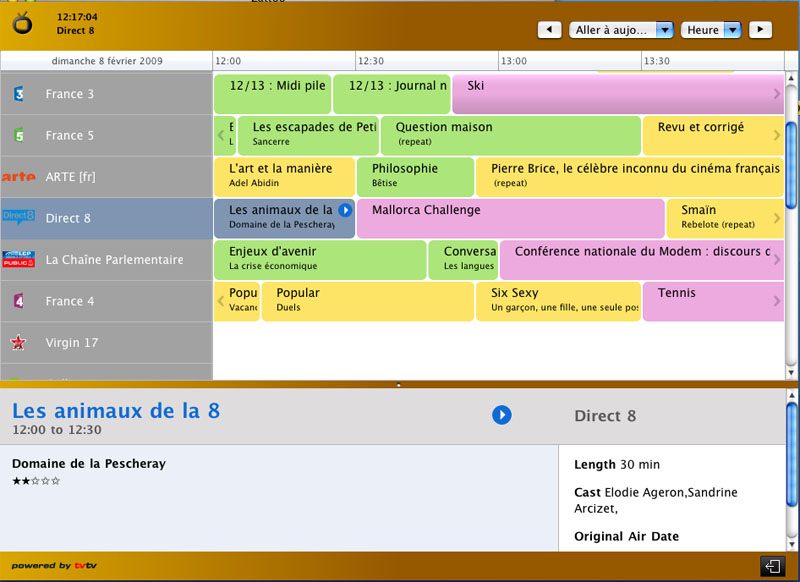Open the "Enjeux d'avenir" program

[x=320, y=260]
